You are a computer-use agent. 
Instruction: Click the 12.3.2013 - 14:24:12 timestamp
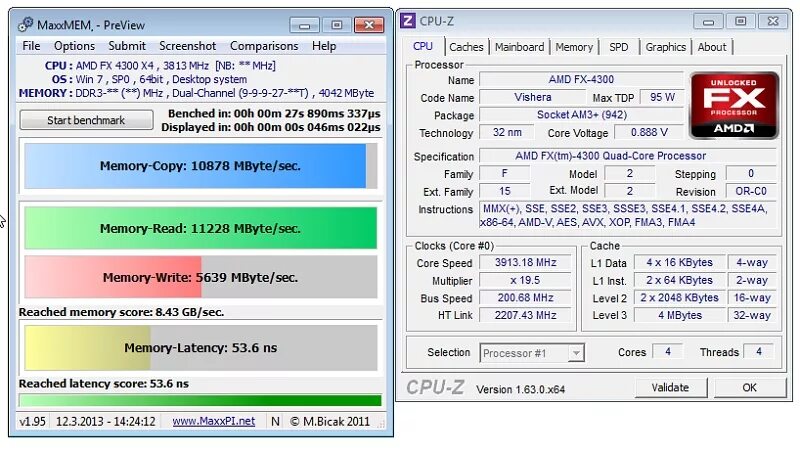click(106, 421)
